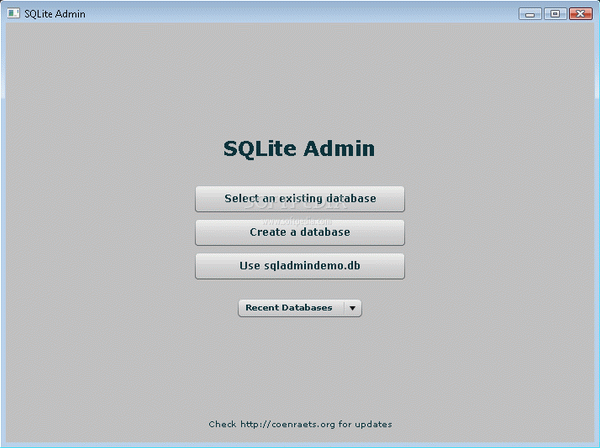The height and width of the screenshot is (448, 600).
Task: Click the coenraets.org updates text
Action: click(x=300, y=424)
